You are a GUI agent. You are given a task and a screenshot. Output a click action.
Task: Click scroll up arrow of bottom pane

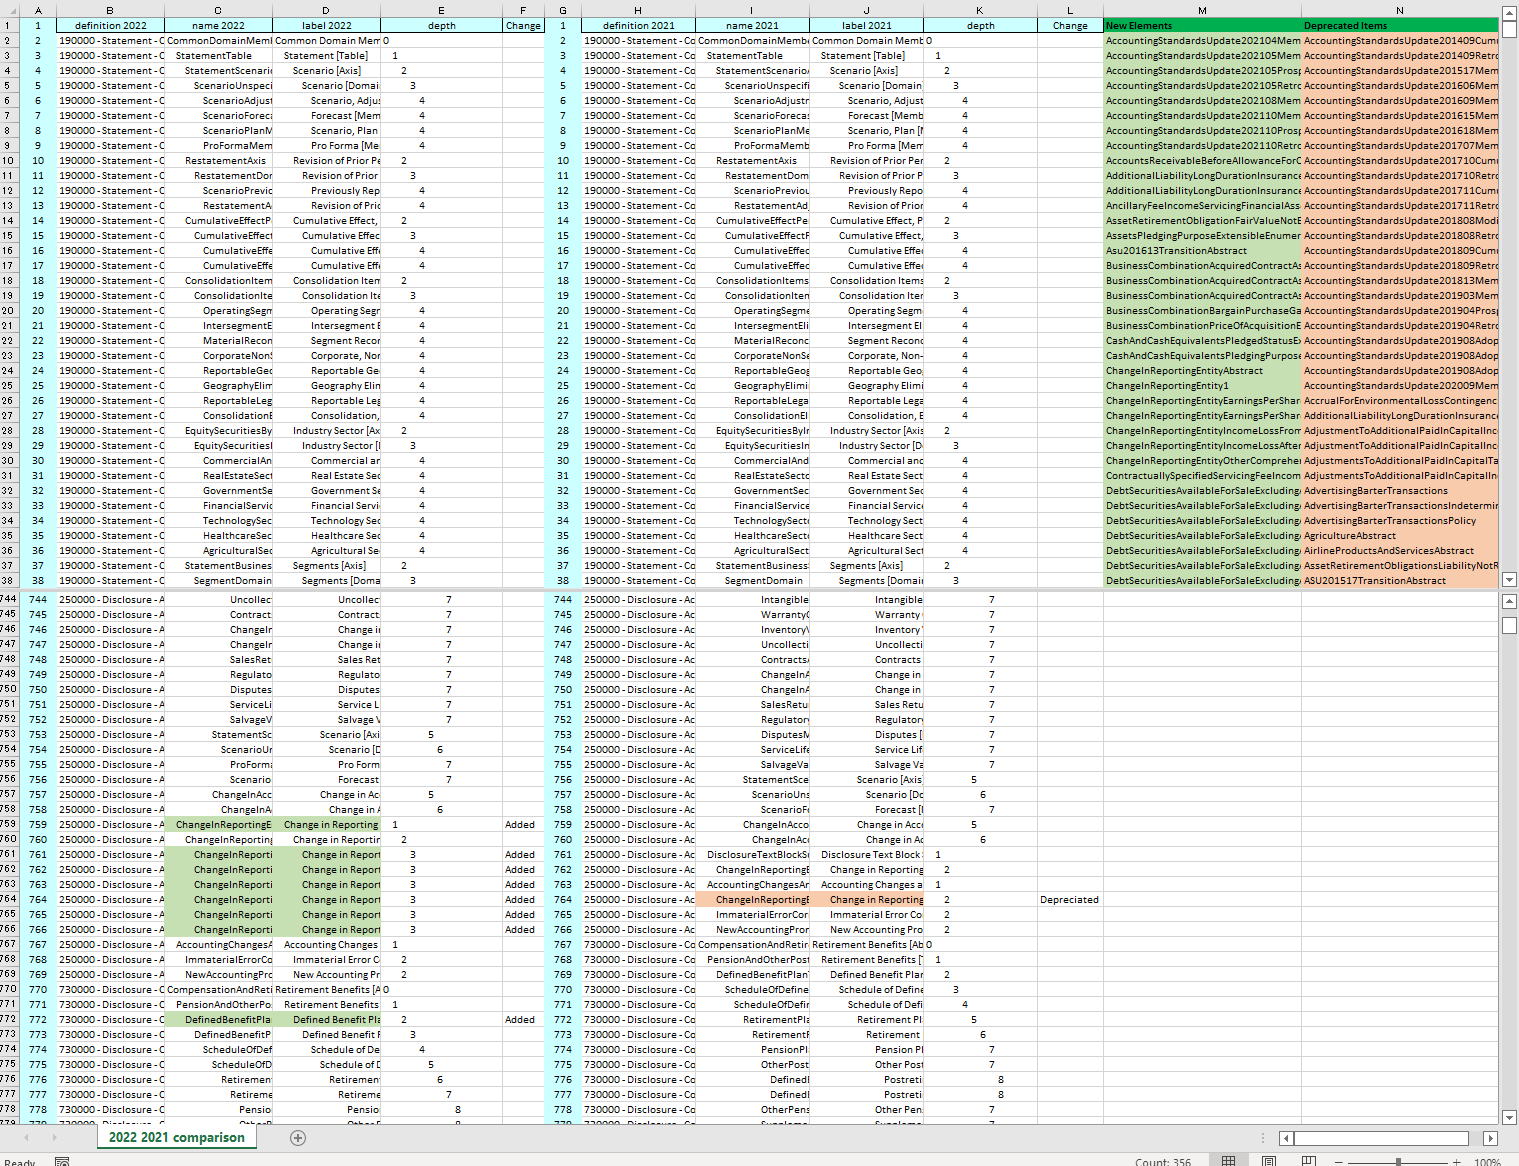1509,601
